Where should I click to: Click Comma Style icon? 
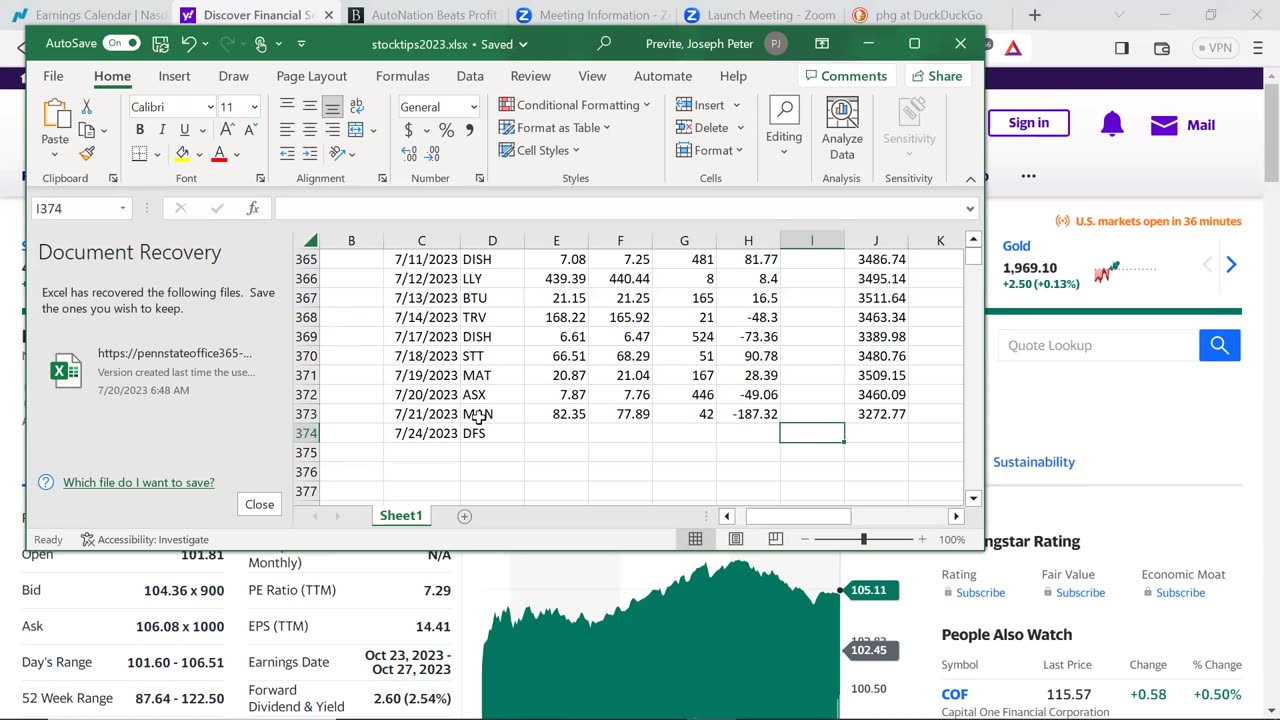[469, 130]
